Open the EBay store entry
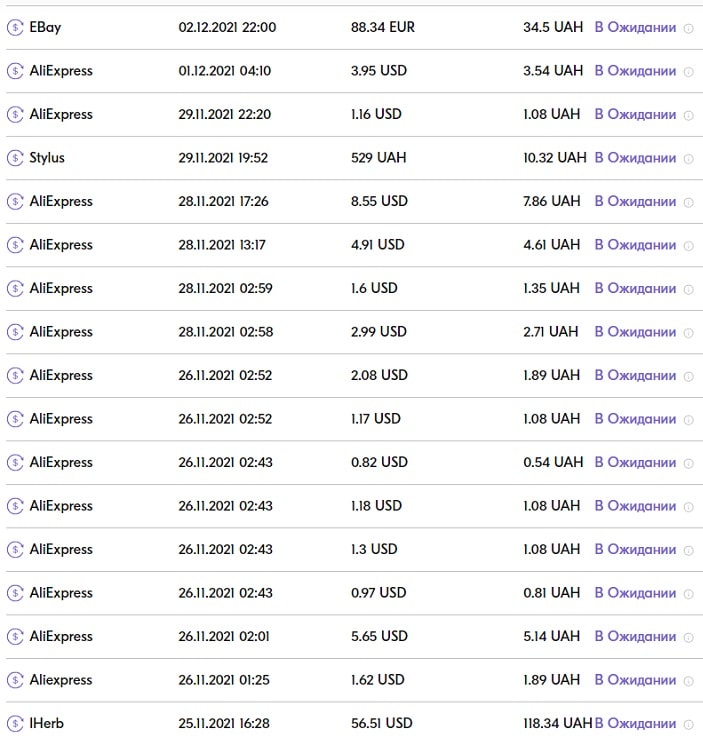The image size is (703, 745). [x=45, y=28]
